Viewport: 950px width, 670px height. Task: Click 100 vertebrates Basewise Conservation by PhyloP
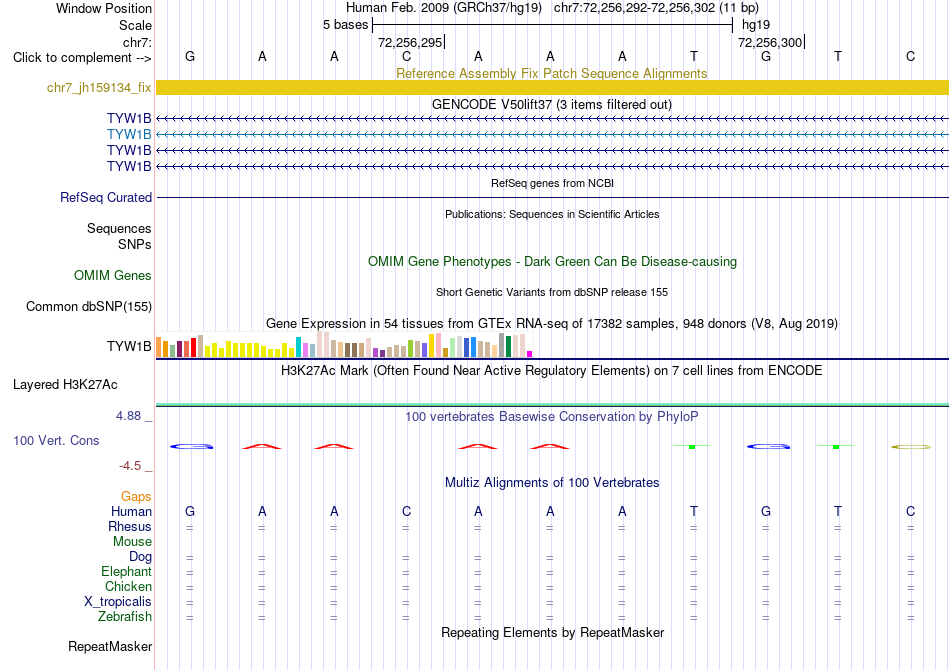coord(552,417)
